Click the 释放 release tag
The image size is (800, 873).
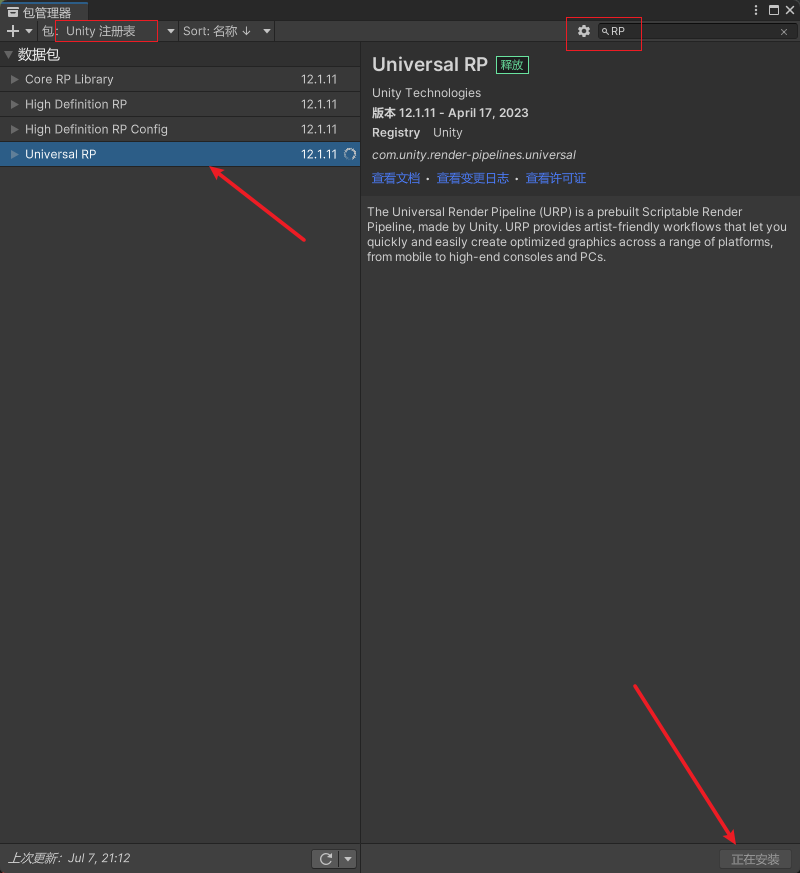coord(512,65)
